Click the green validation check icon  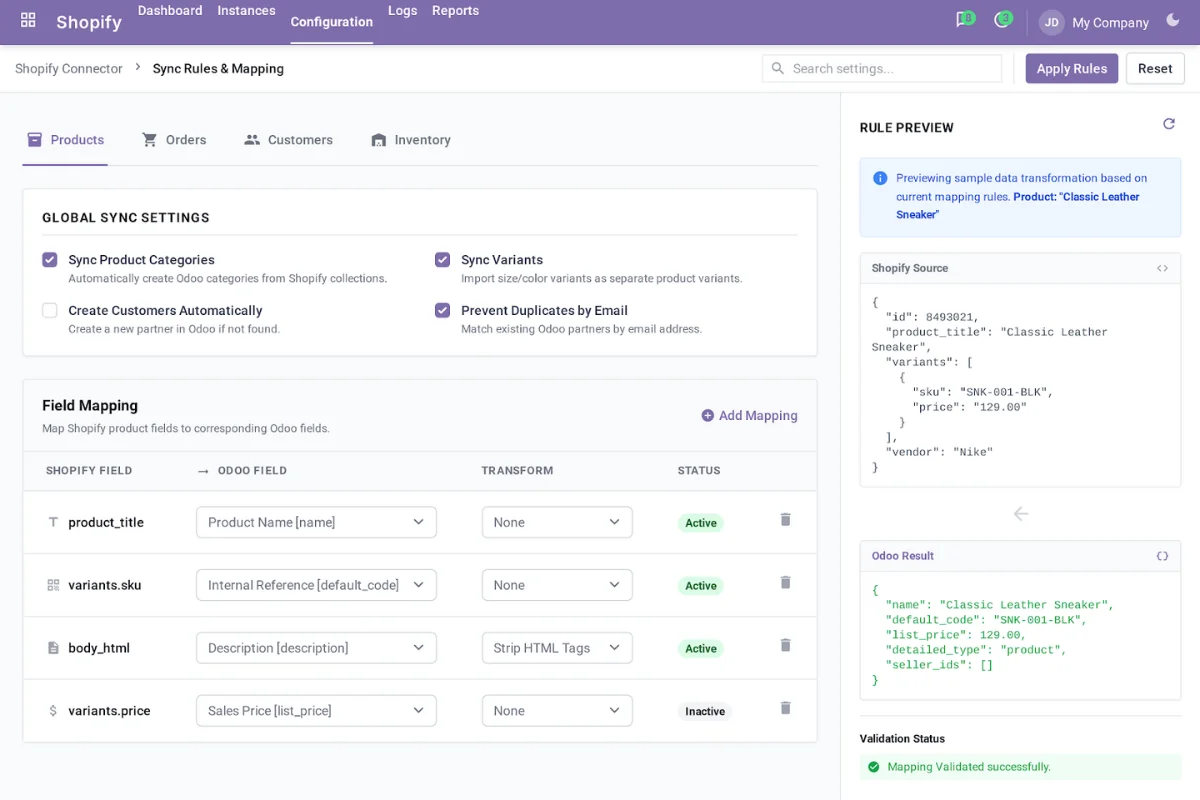[x=874, y=767]
